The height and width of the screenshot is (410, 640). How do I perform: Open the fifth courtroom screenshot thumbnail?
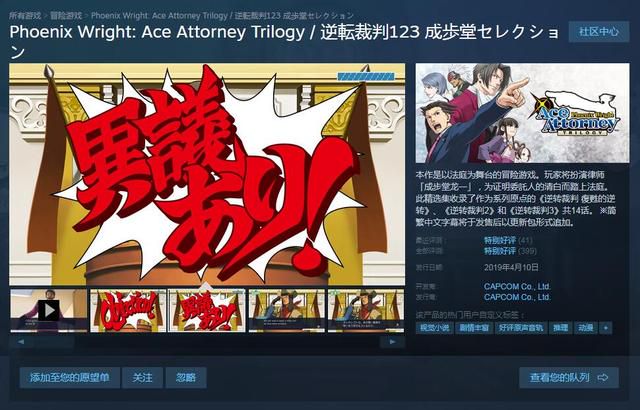pos(366,310)
